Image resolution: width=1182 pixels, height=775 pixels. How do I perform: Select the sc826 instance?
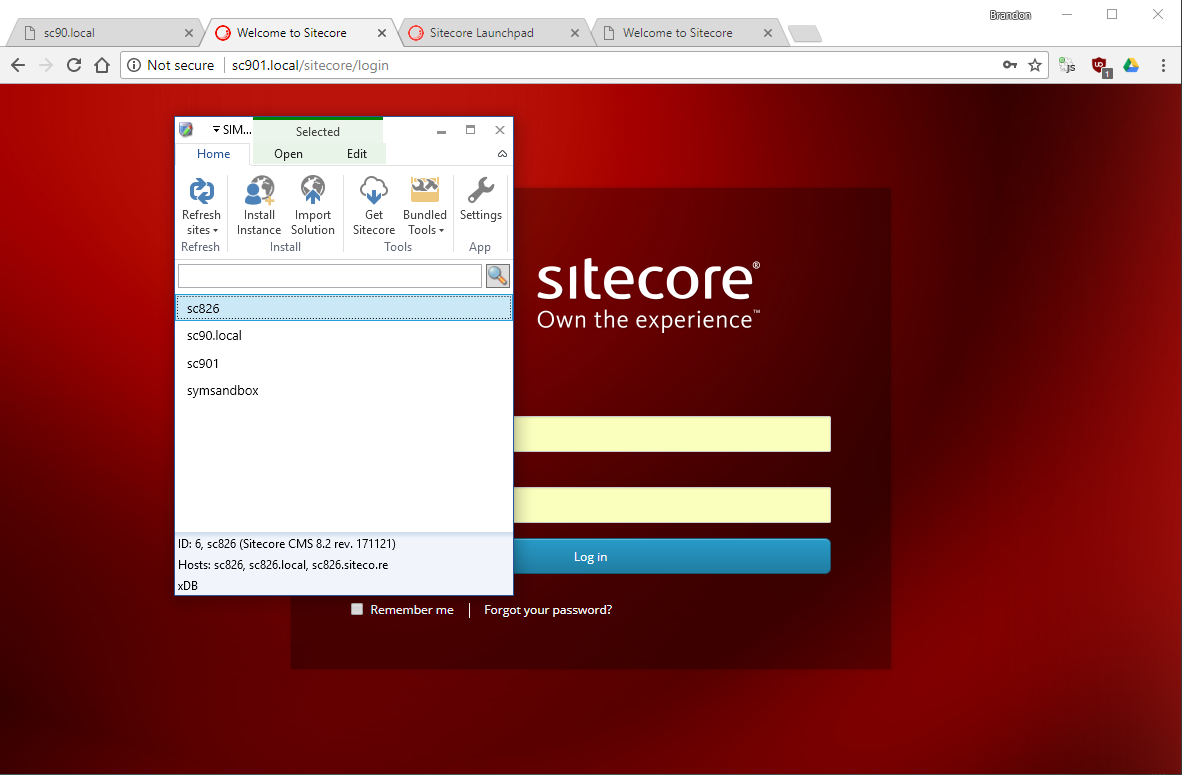pyautogui.click(x=344, y=308)
